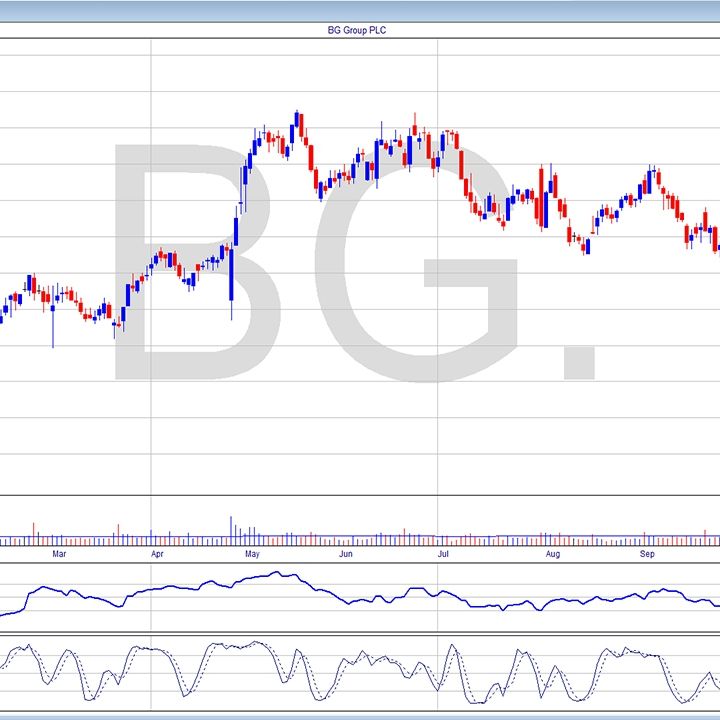Select the September price peak candlestick
The width and height of the screenshot is (720, 720).
pos(650,180)
